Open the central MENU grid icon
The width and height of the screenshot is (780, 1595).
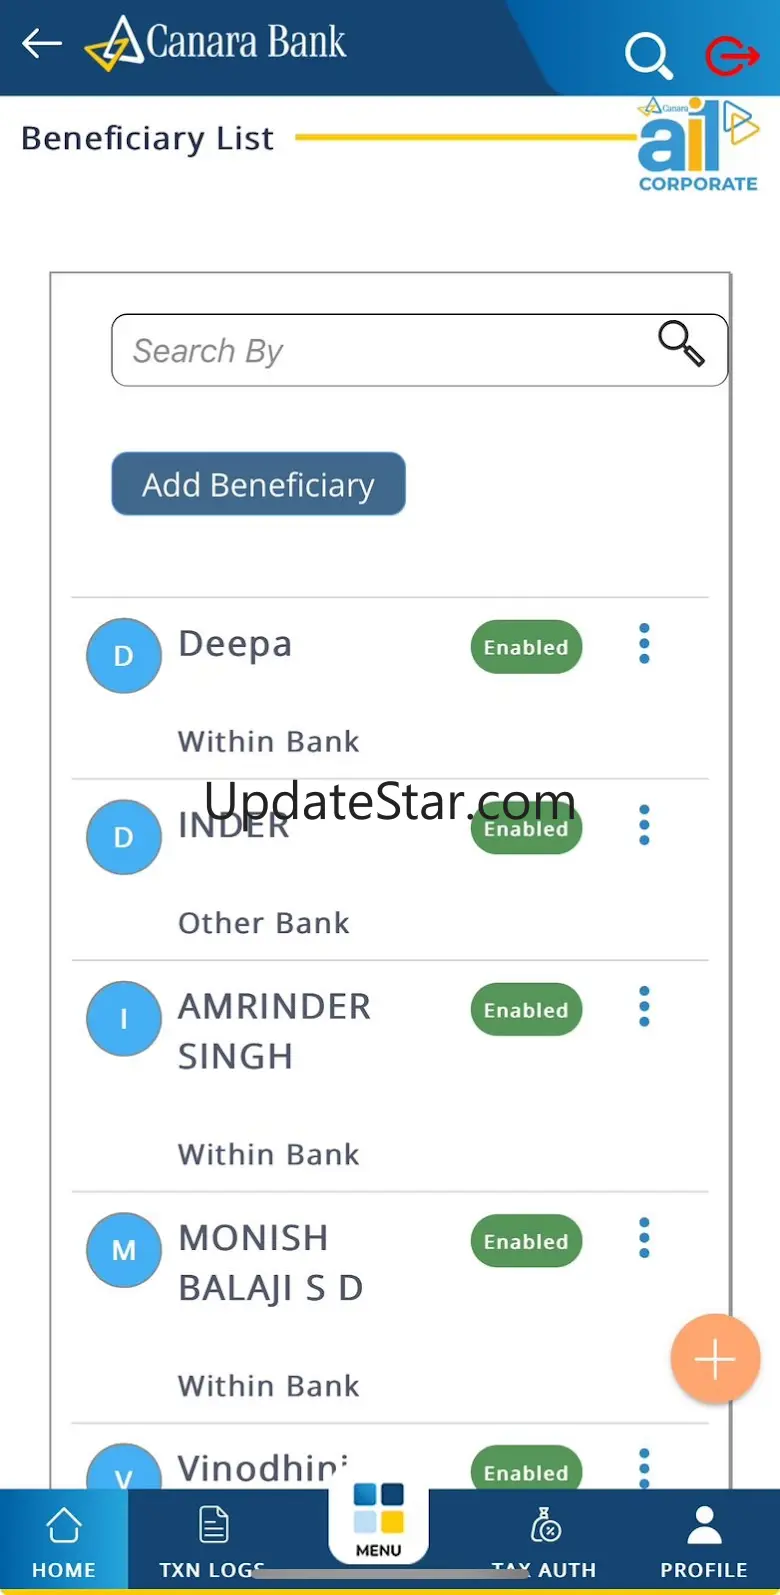379,1510
